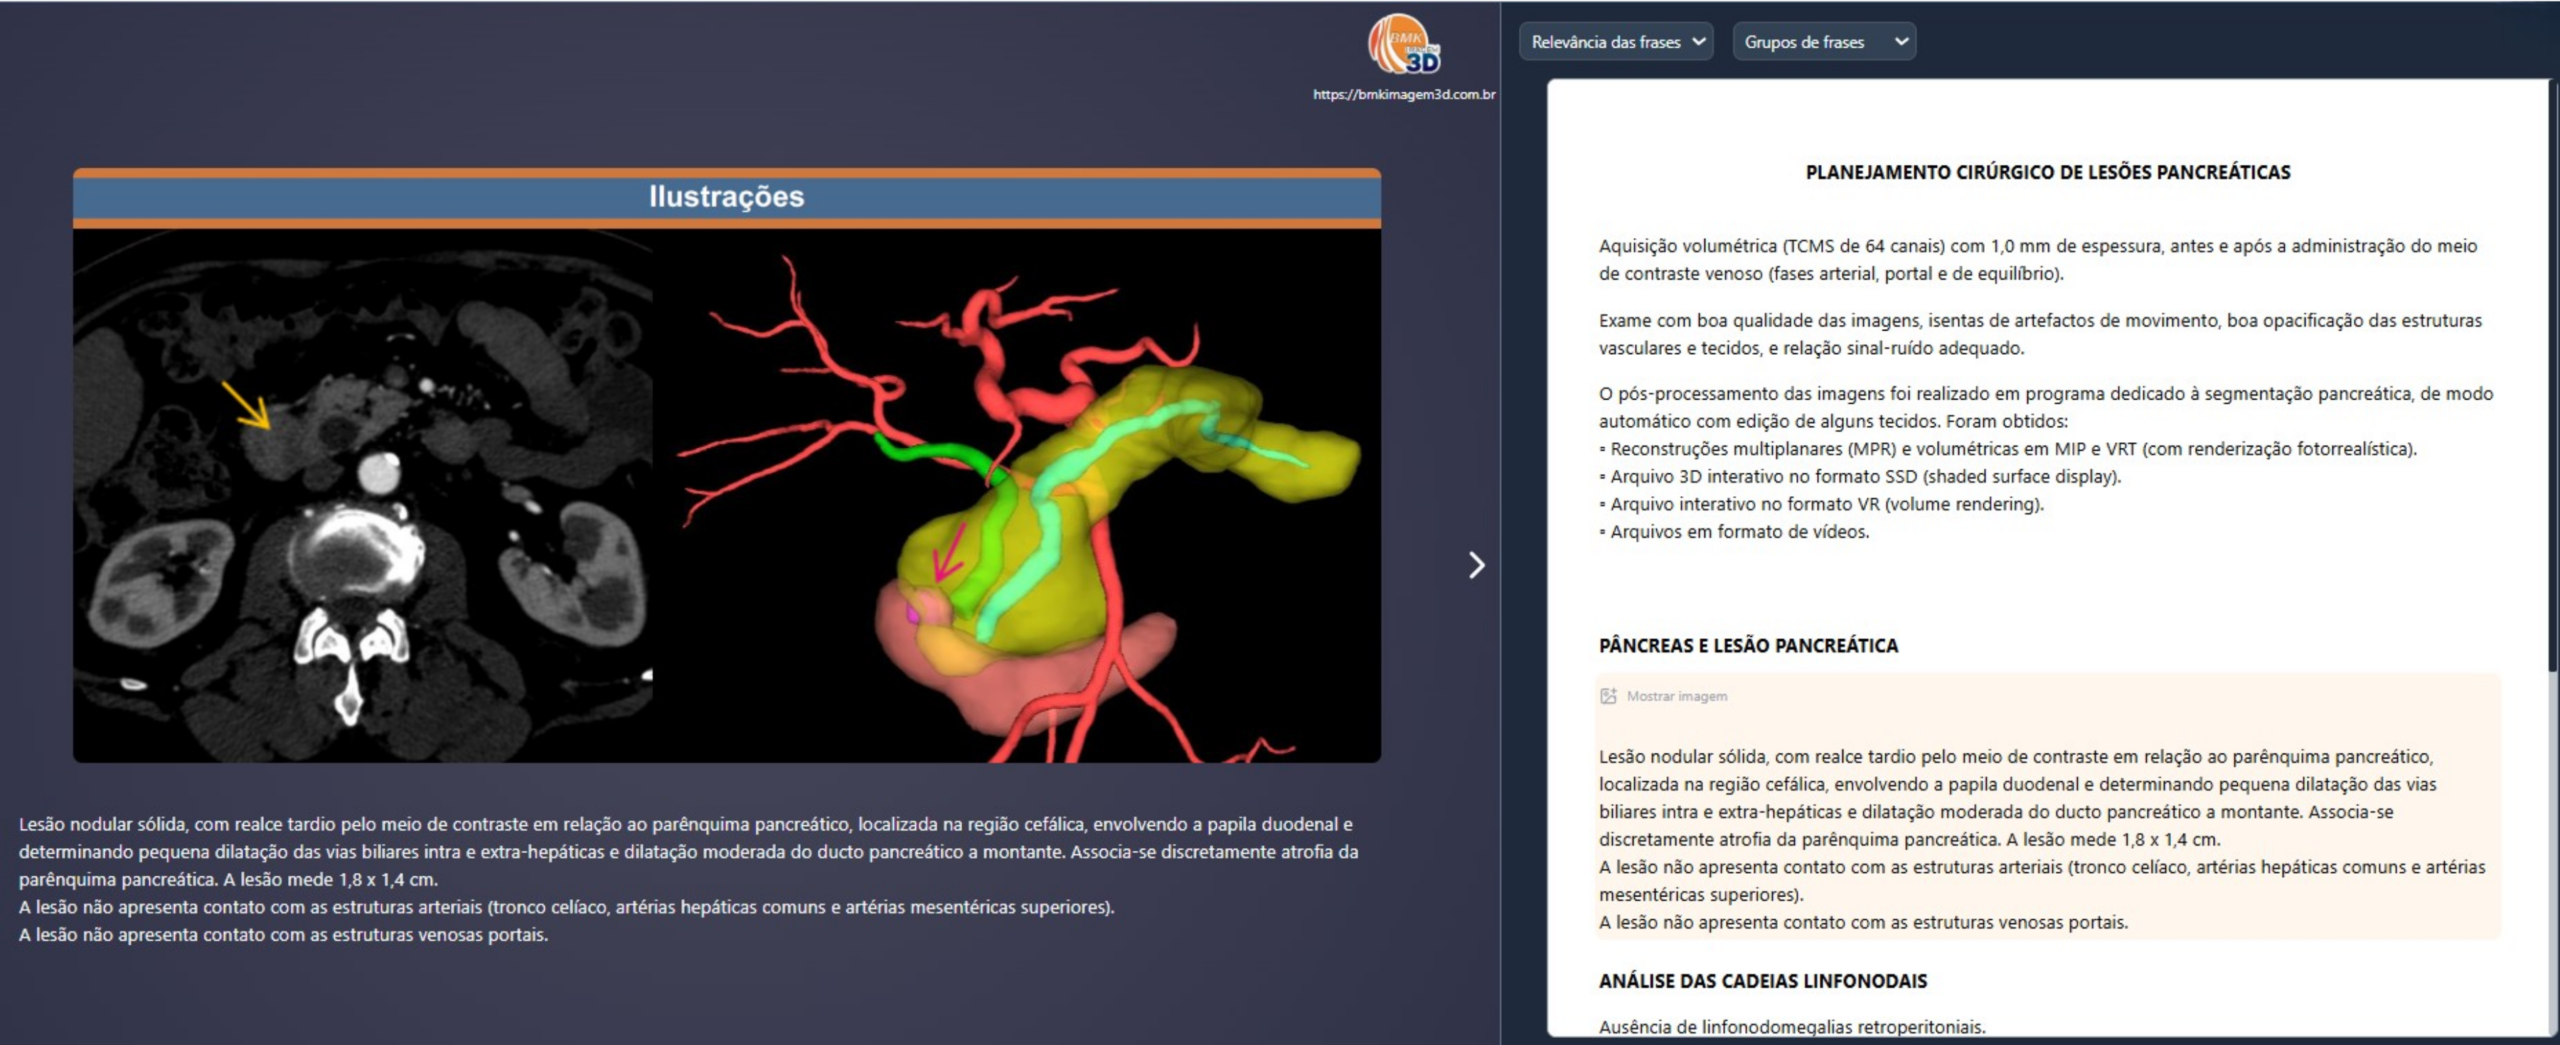The height and width of the screenshot is (1045, 2560).
Task: Click the caption line about estruturas venosas portais
Action: 283,935
